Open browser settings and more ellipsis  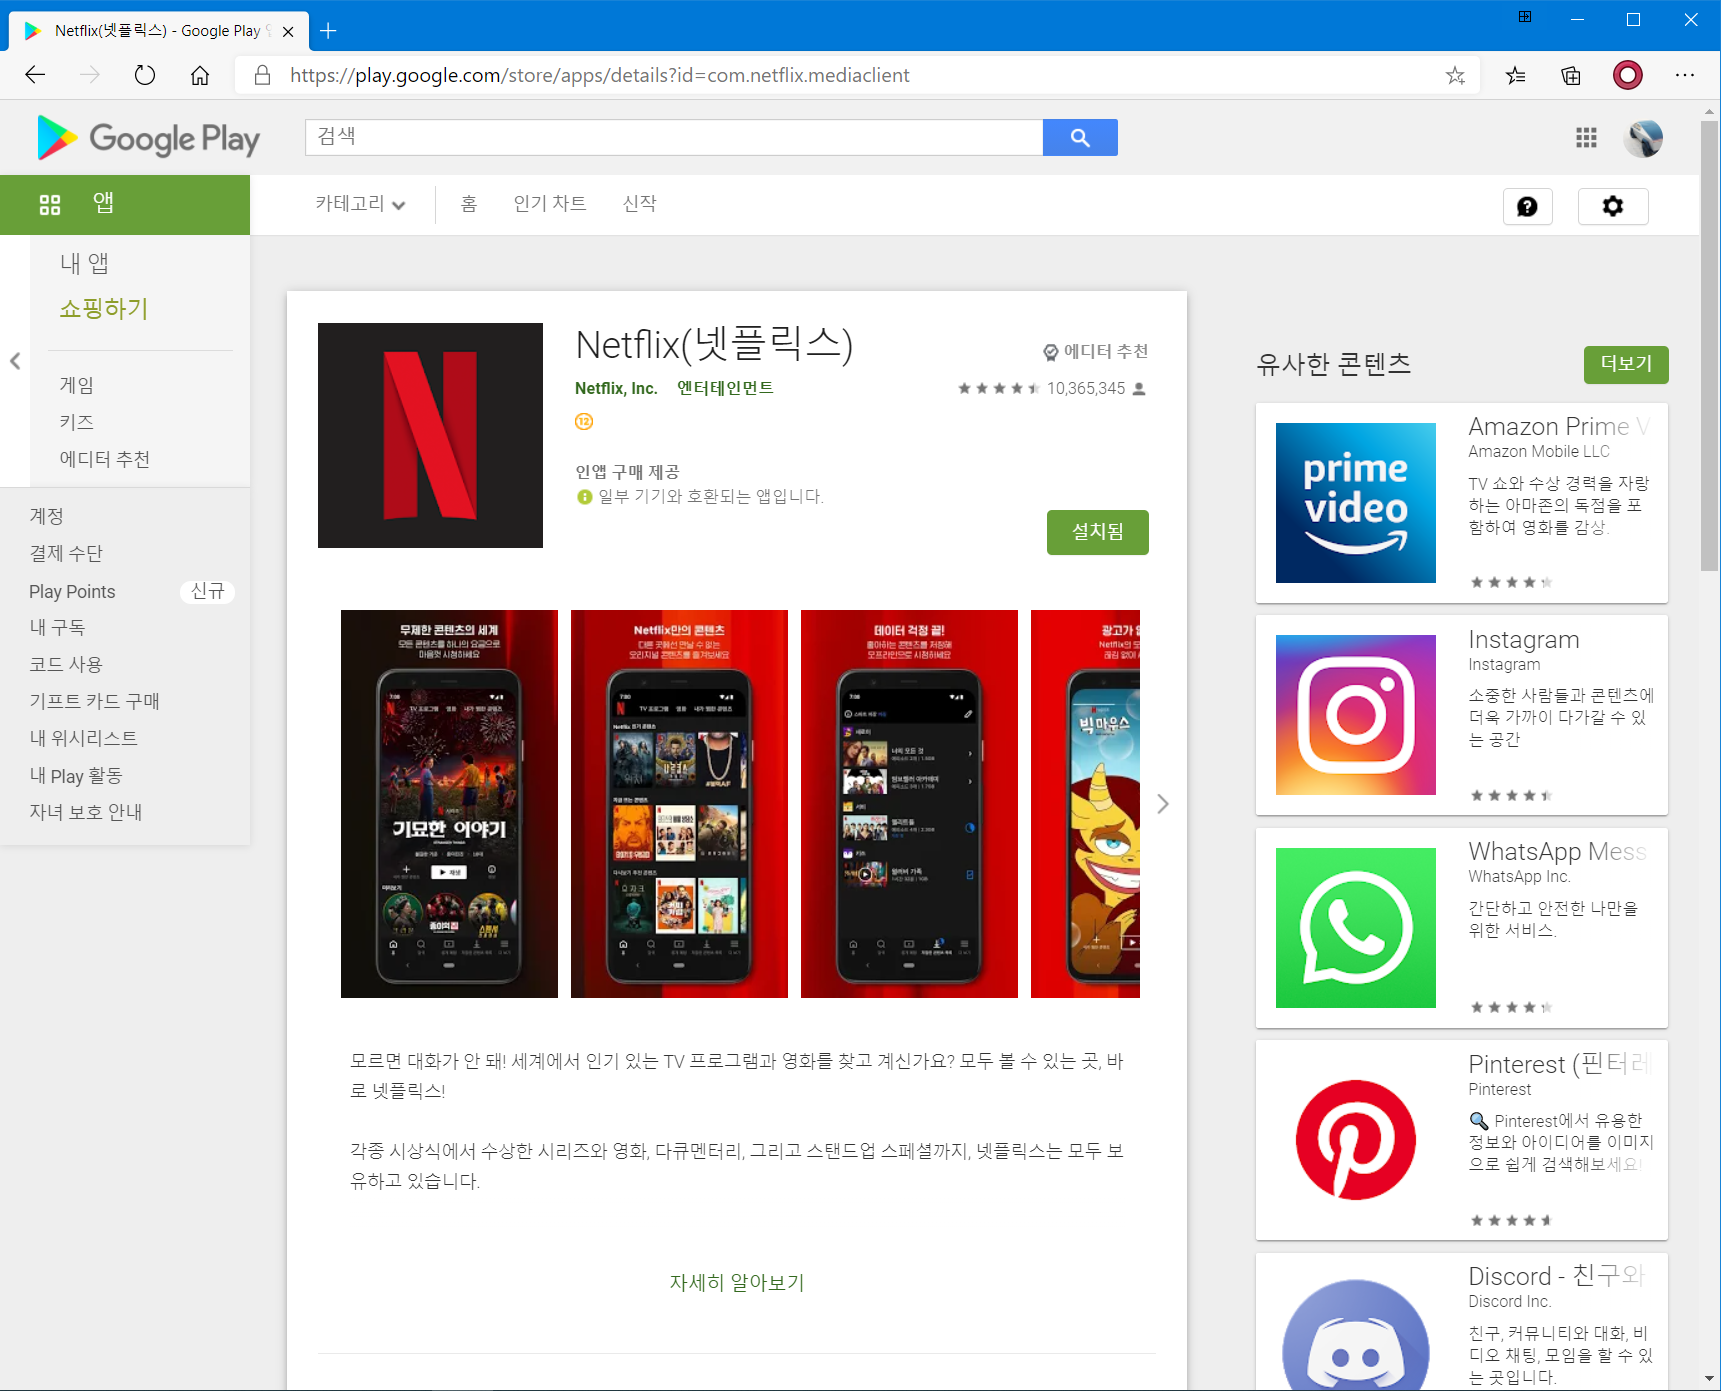[1685, 75]
